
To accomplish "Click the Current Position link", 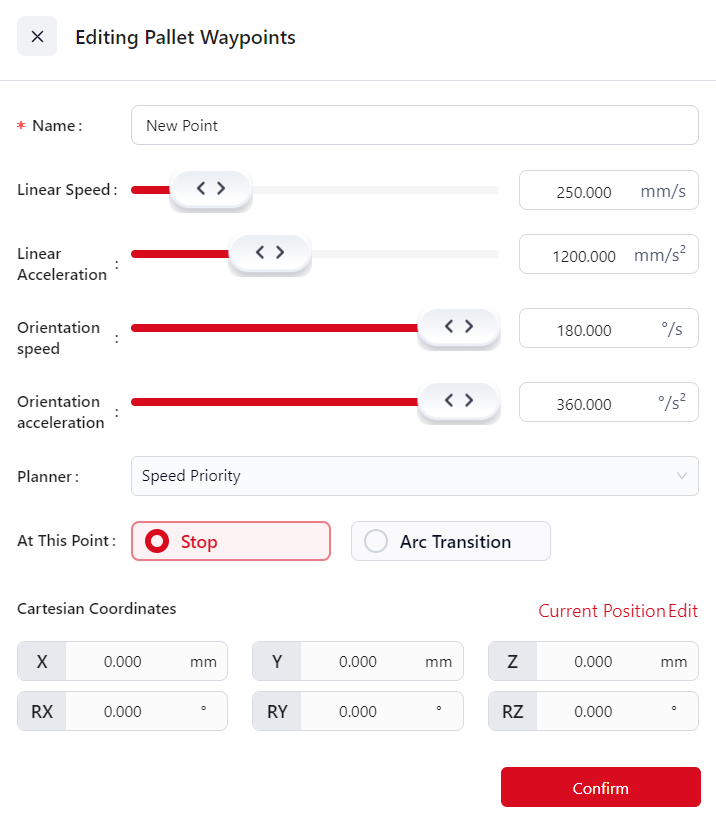I will point(601,611).
